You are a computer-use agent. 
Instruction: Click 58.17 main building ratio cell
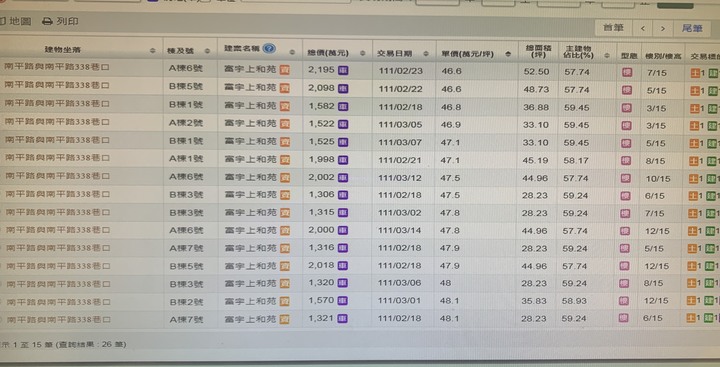(x=576, y=161)
